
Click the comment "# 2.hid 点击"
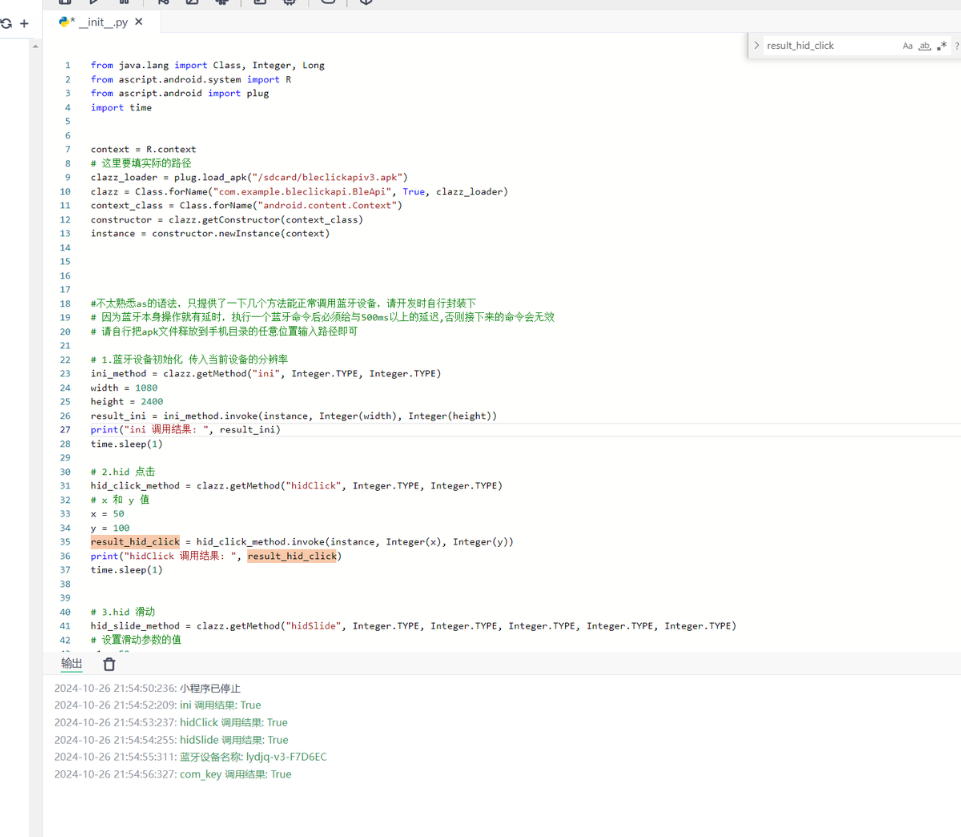coord(123,471)
